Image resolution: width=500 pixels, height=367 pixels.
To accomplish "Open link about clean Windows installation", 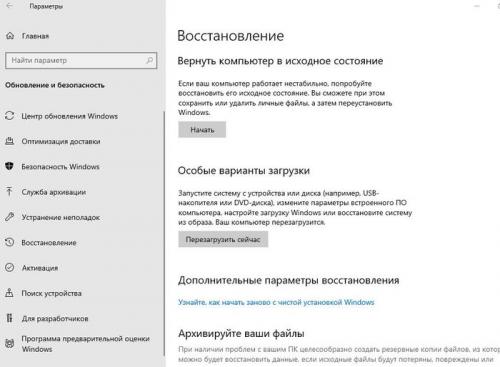I will (276, 302).
